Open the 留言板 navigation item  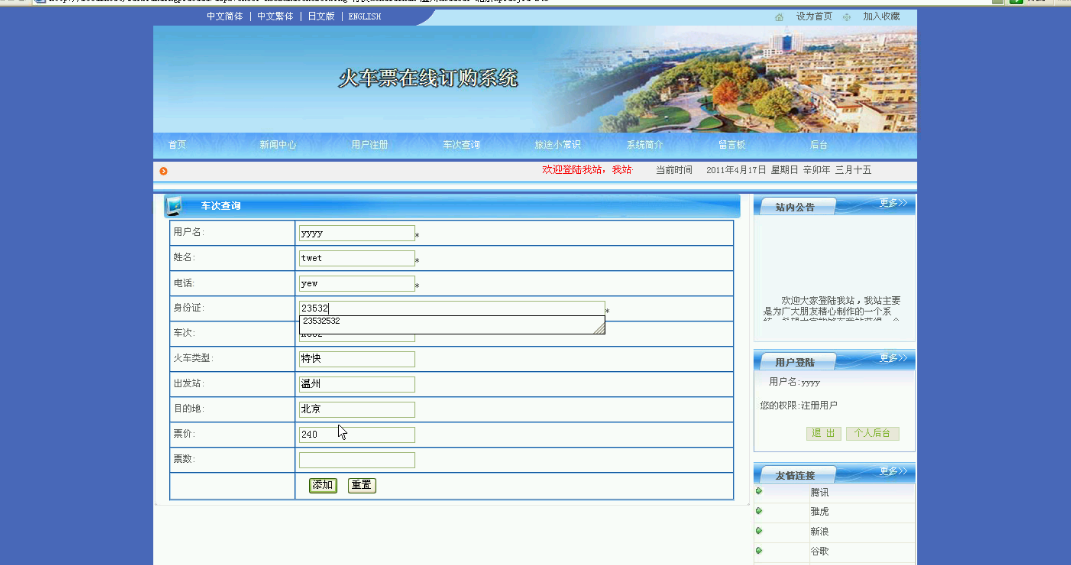tap(732, 145)
